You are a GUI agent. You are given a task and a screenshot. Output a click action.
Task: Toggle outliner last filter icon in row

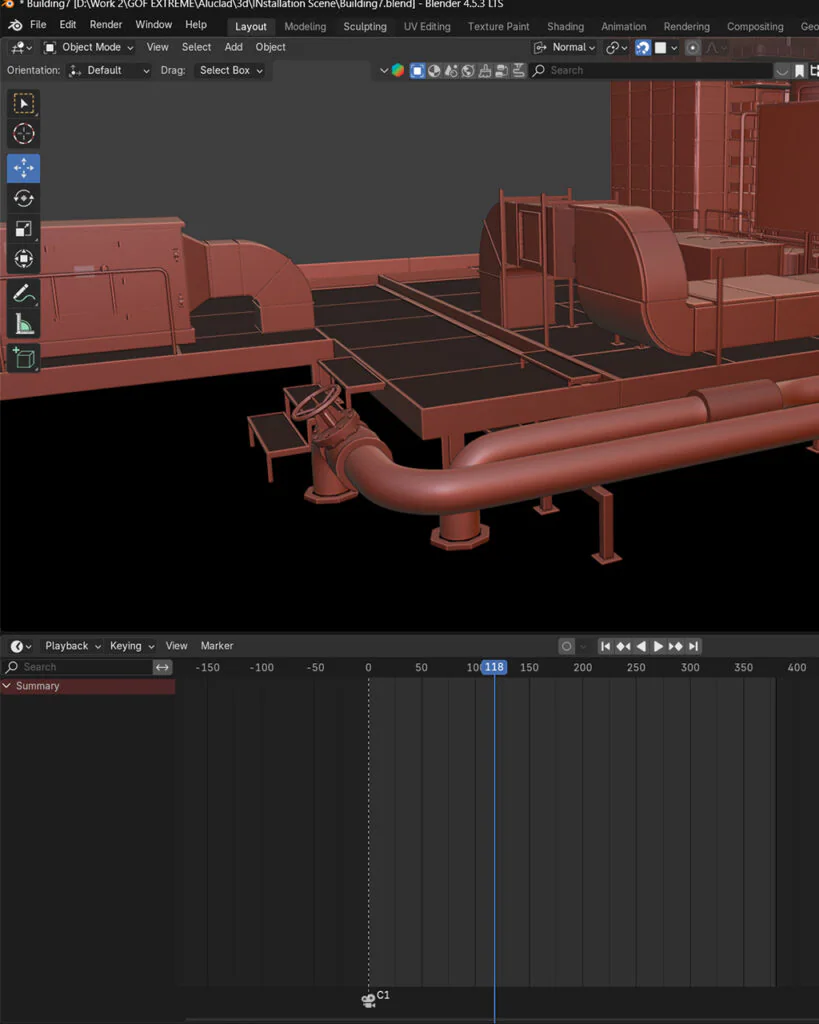click(519, 71)
